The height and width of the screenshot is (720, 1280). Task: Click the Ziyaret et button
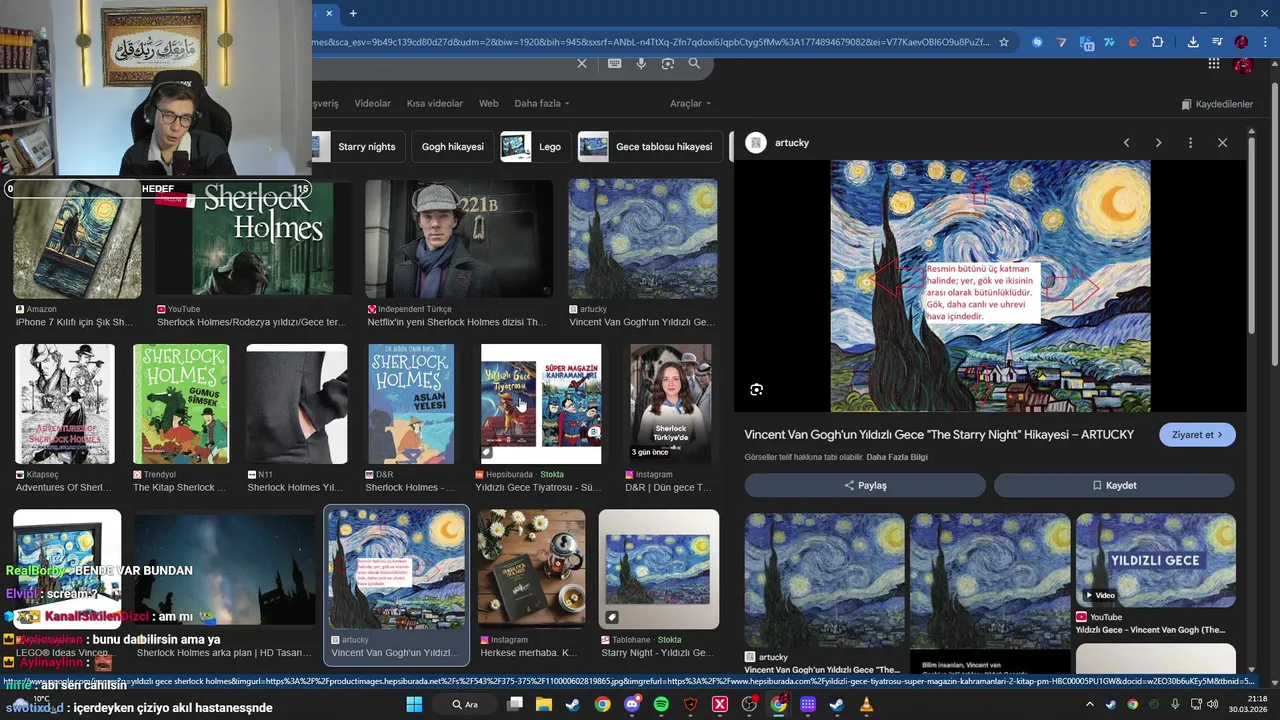(1197, 435)
